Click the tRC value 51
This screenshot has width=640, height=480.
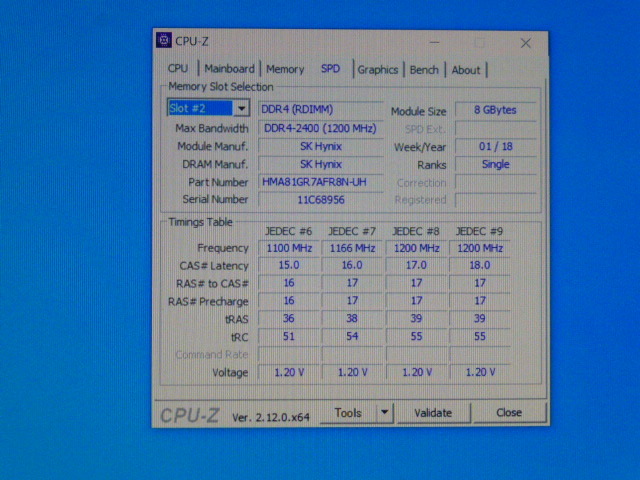pos(289,336)
